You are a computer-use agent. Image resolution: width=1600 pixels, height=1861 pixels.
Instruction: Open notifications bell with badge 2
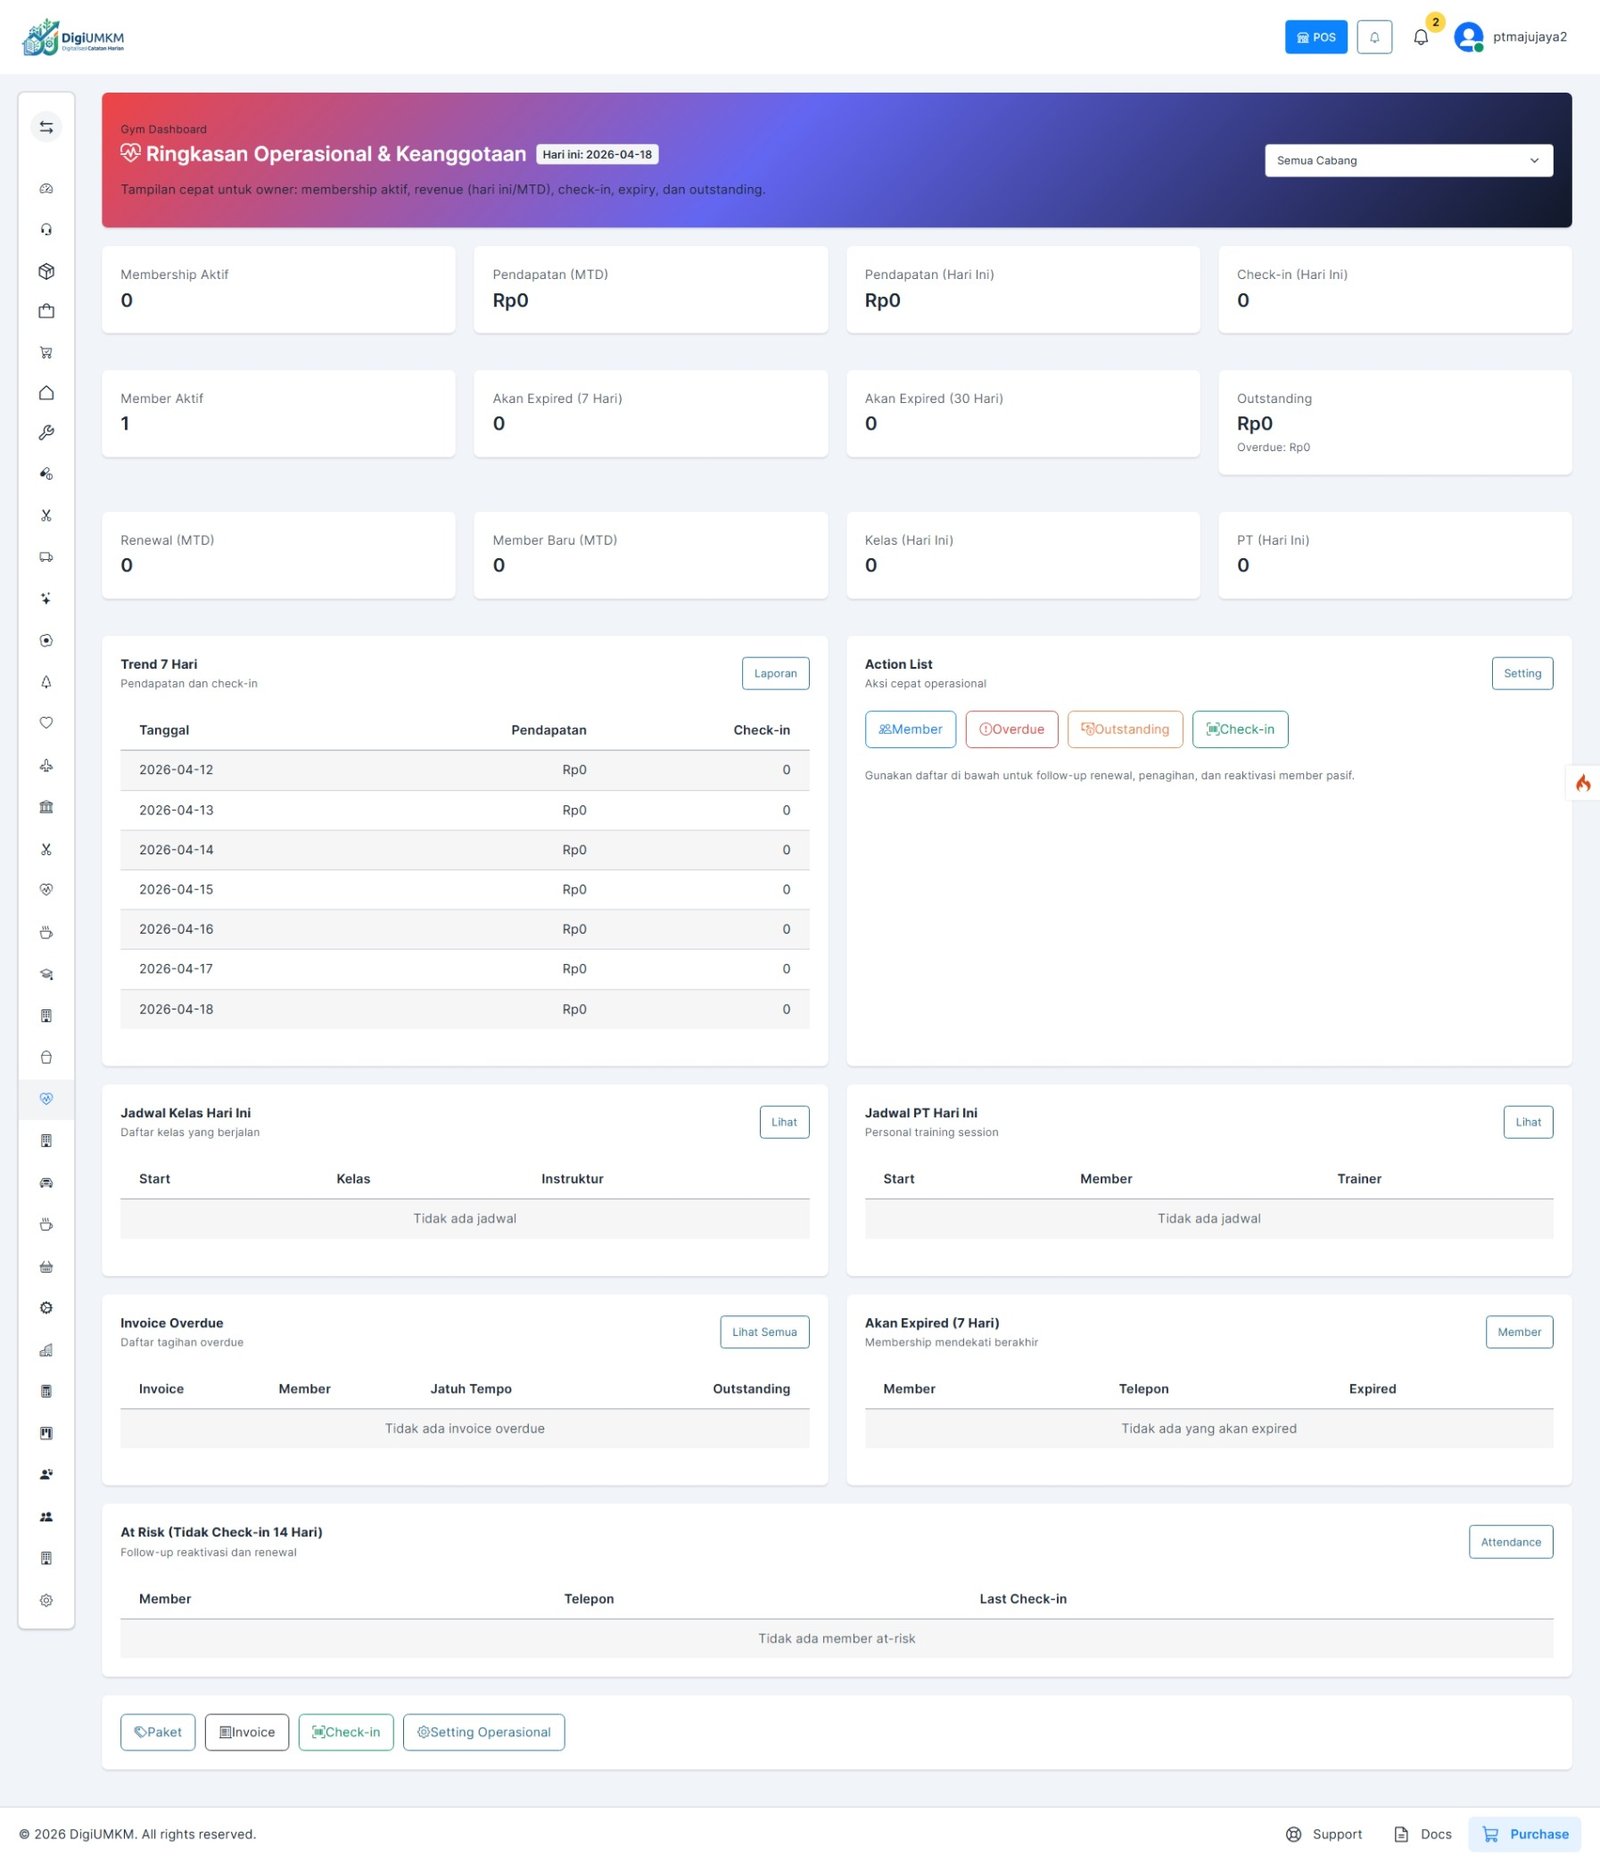click(x=1421, y=37)
